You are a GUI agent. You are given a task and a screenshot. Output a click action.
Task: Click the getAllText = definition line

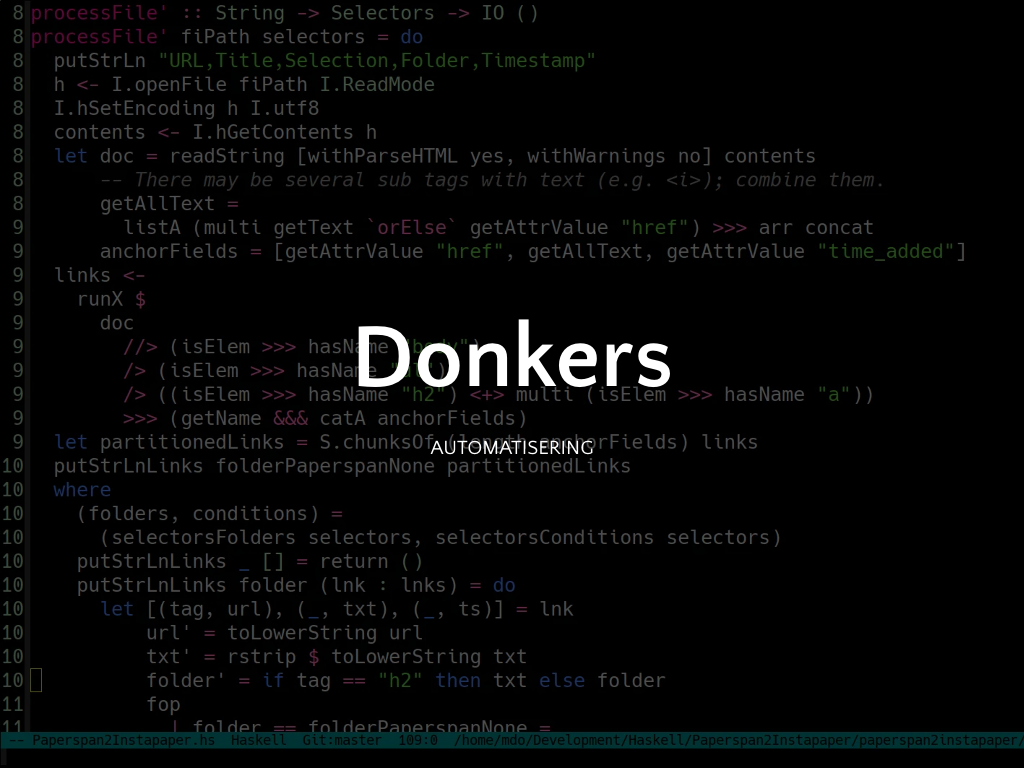click(169, 204)
